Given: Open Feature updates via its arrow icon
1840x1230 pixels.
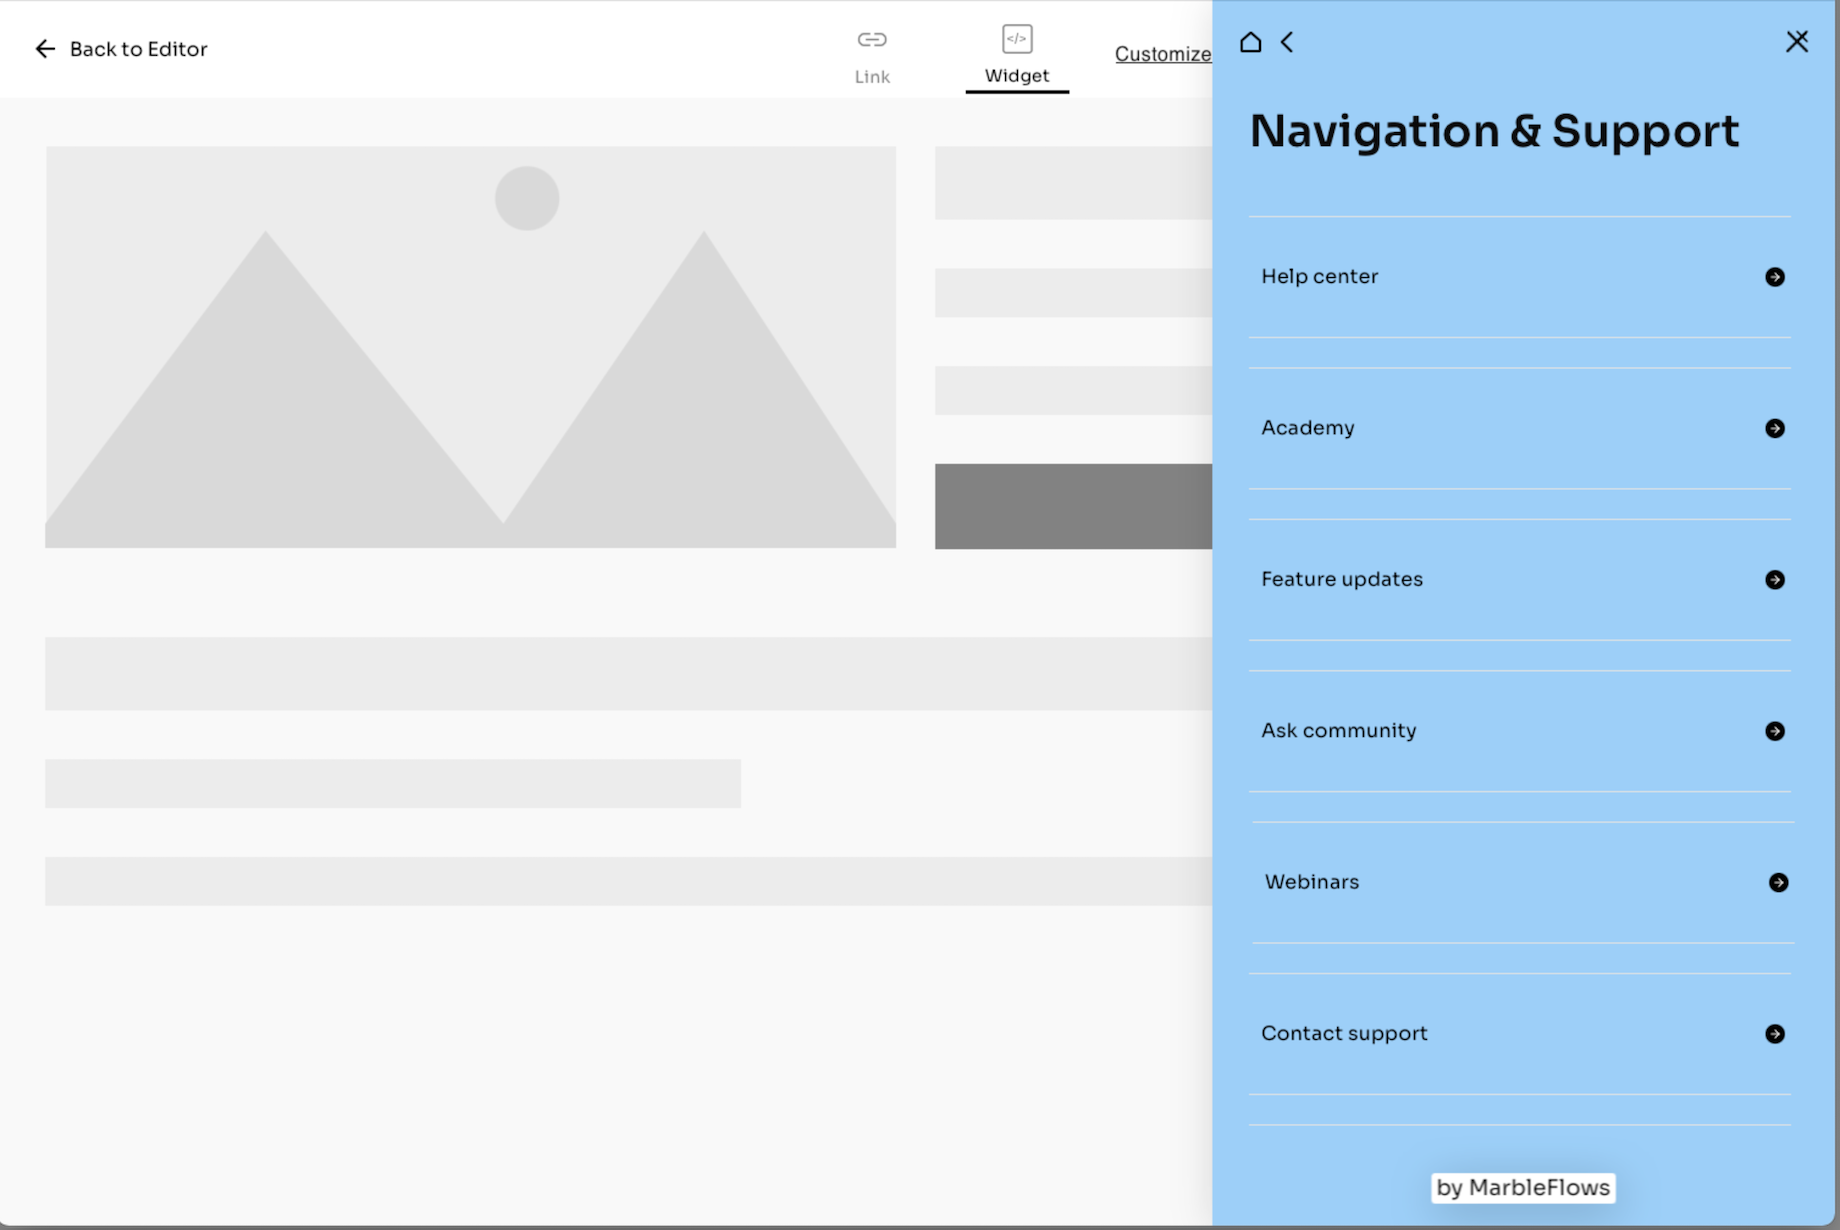Looking at the screenshot, I should pyautogui.click(x=1776, y=579).
